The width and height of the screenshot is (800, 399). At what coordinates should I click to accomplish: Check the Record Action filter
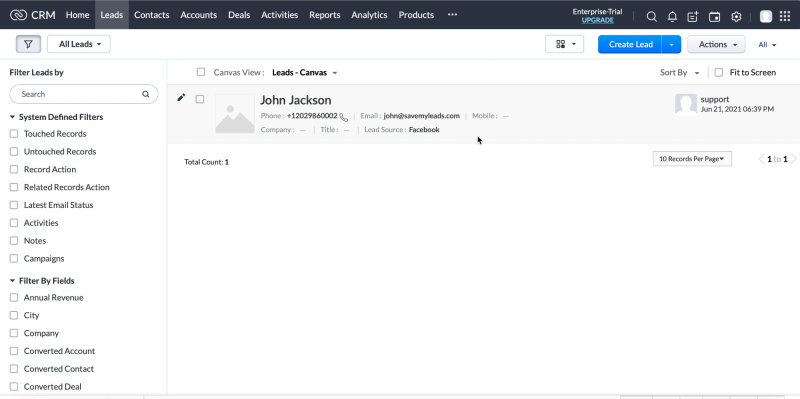14,169
